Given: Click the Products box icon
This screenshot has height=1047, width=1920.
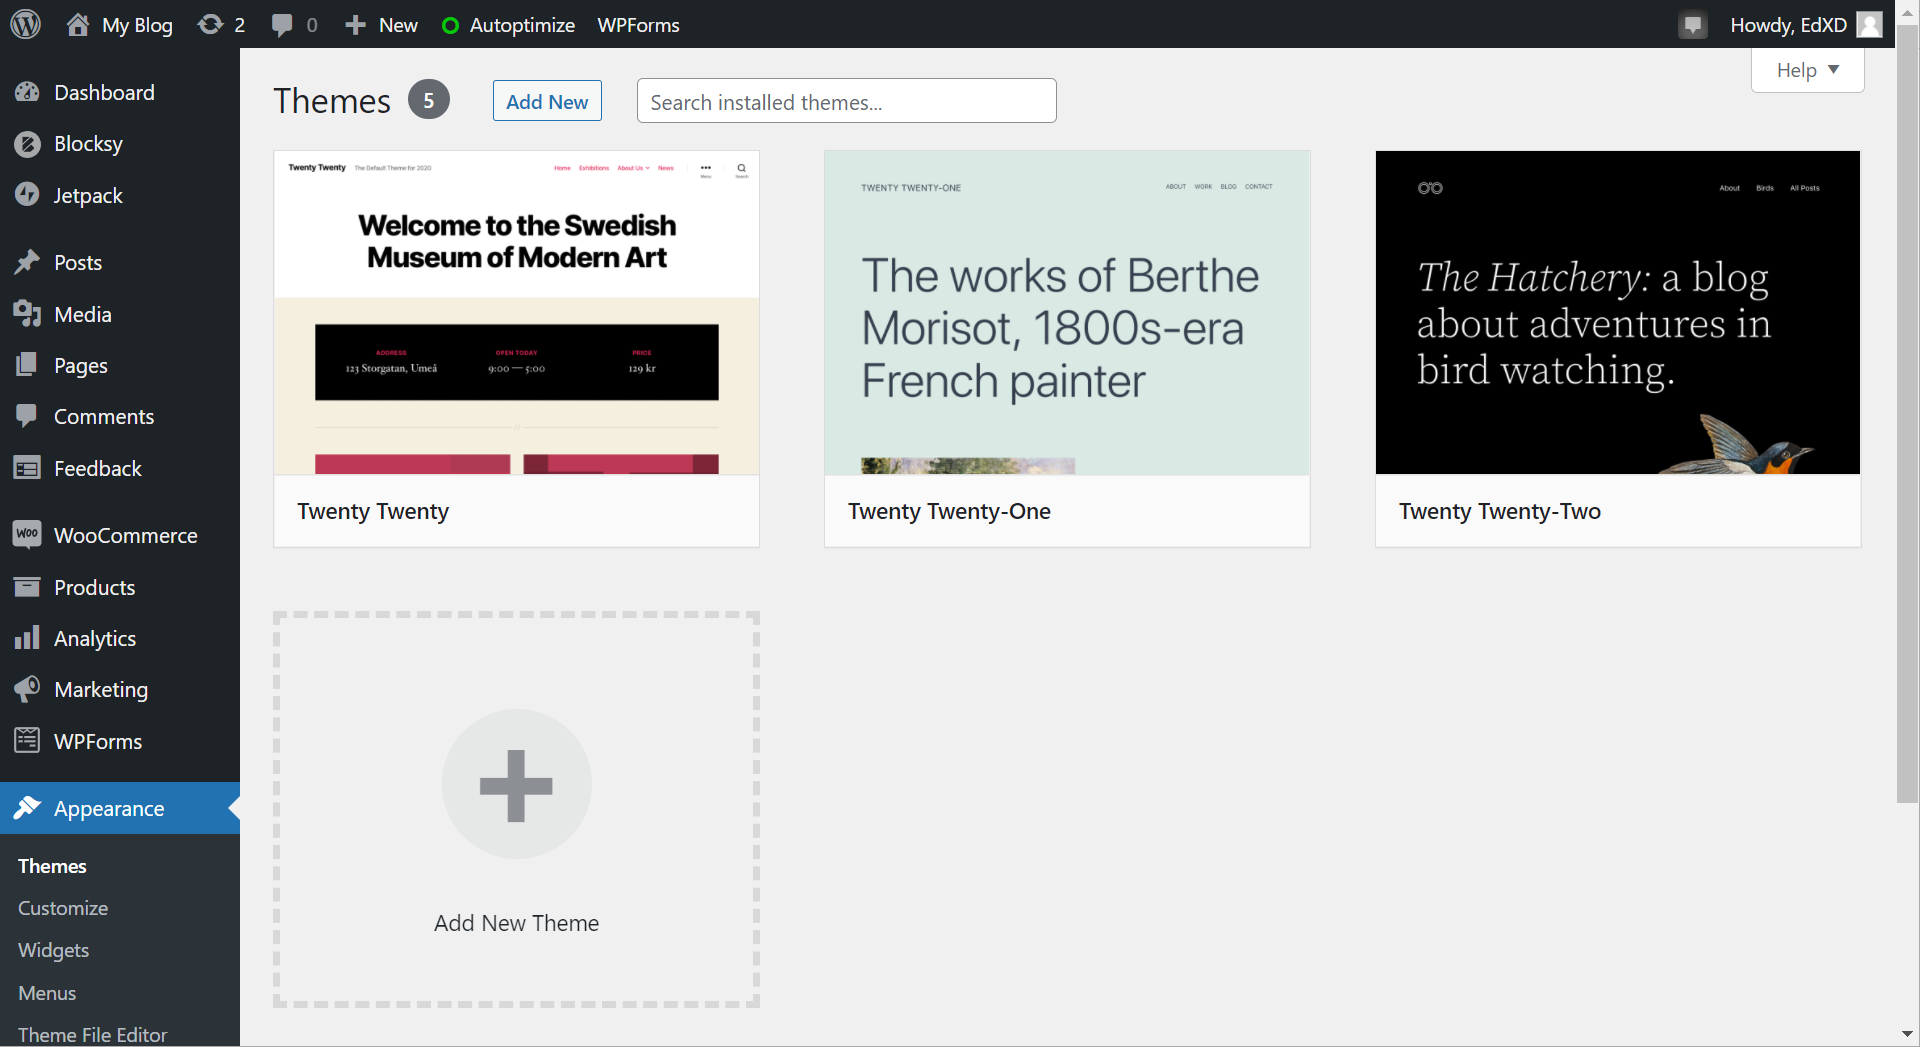Looking at the screenshot, I should click(27, 587).
